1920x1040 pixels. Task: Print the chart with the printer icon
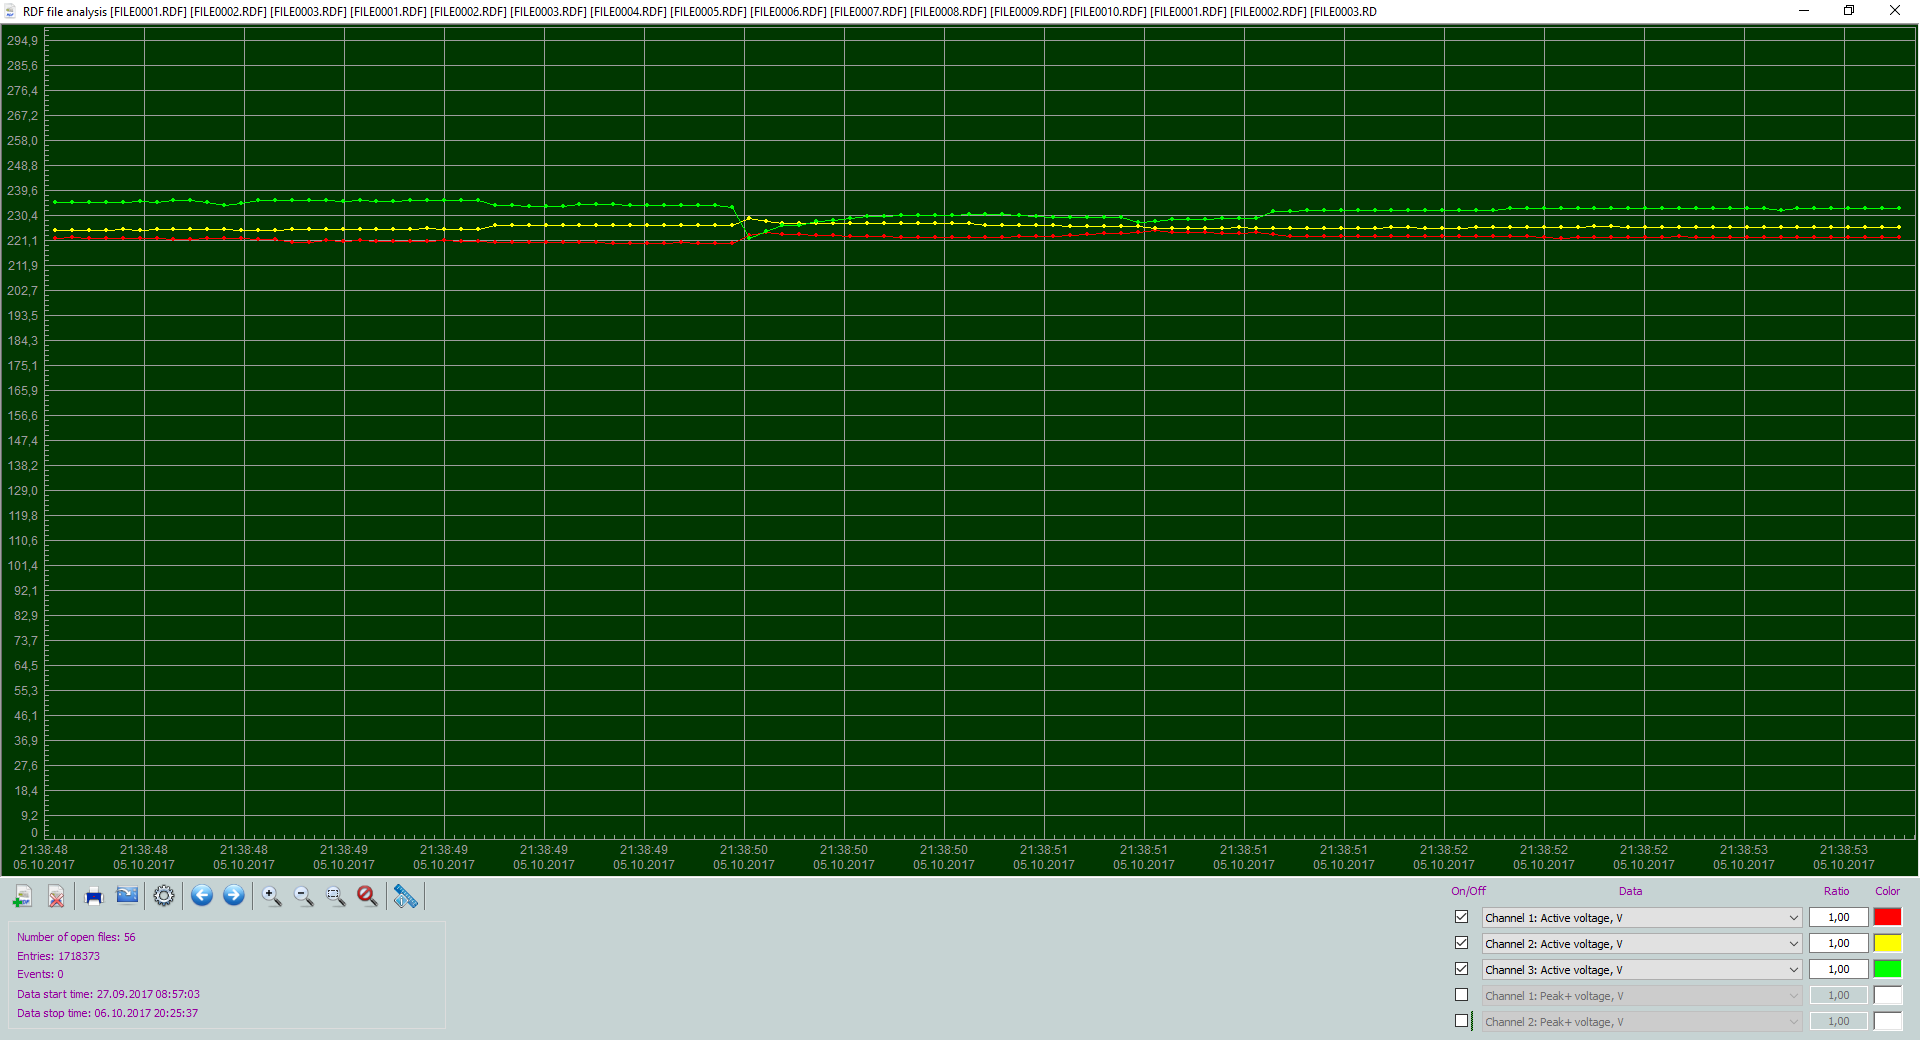tap(94, 896)
